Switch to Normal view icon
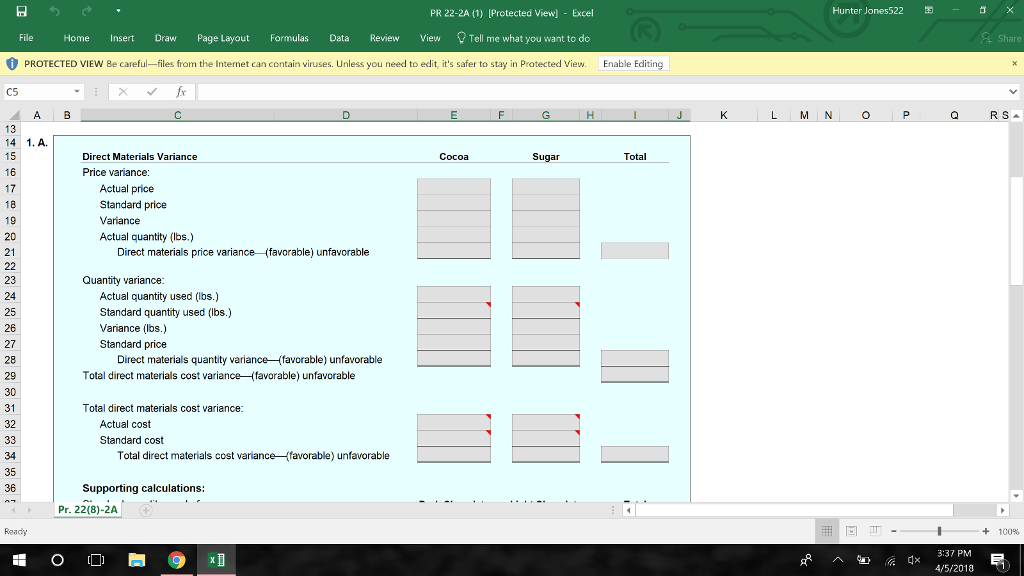This screenshot has height=576, width=1024. 827,531
